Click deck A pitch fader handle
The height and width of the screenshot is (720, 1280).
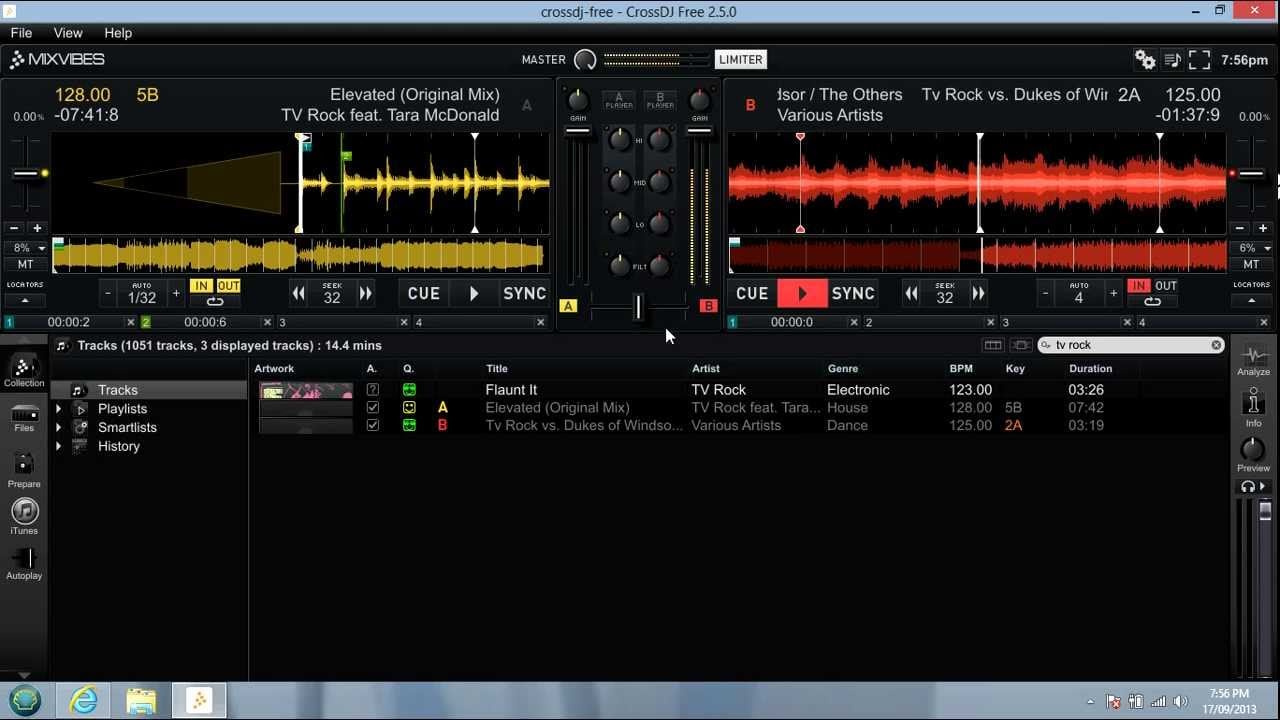coord(26,174)
